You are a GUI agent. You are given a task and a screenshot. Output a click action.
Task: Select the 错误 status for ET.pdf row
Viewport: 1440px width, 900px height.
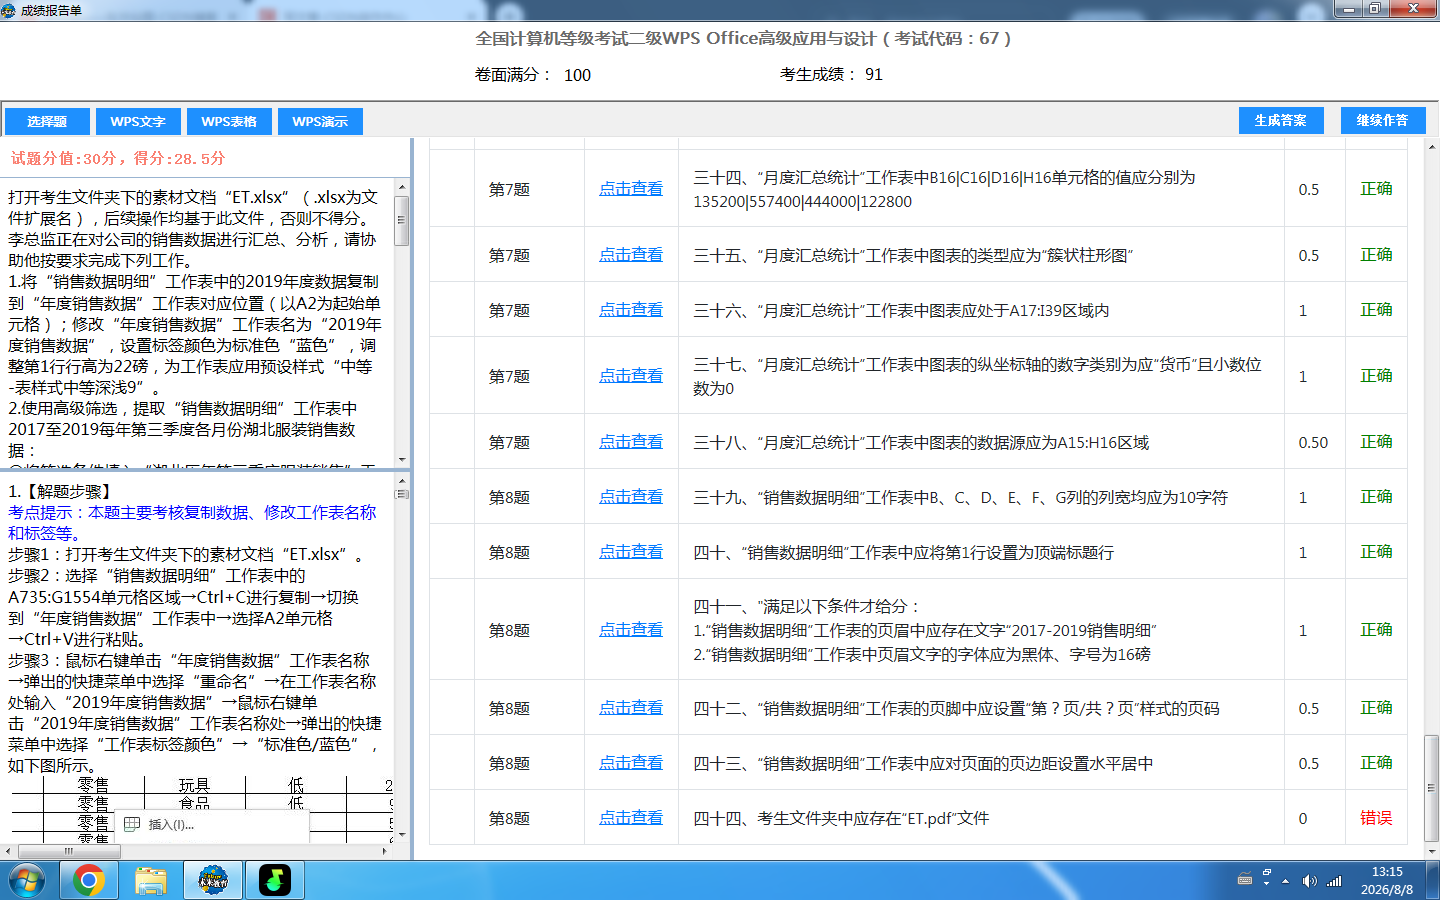1376,818
